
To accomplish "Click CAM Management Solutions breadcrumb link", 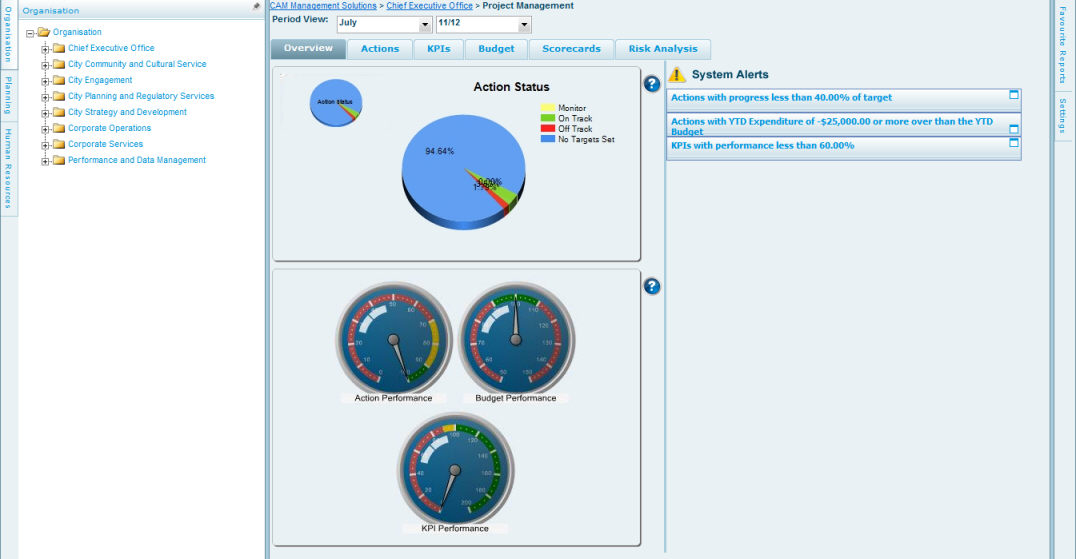I will tap(323, 6).
